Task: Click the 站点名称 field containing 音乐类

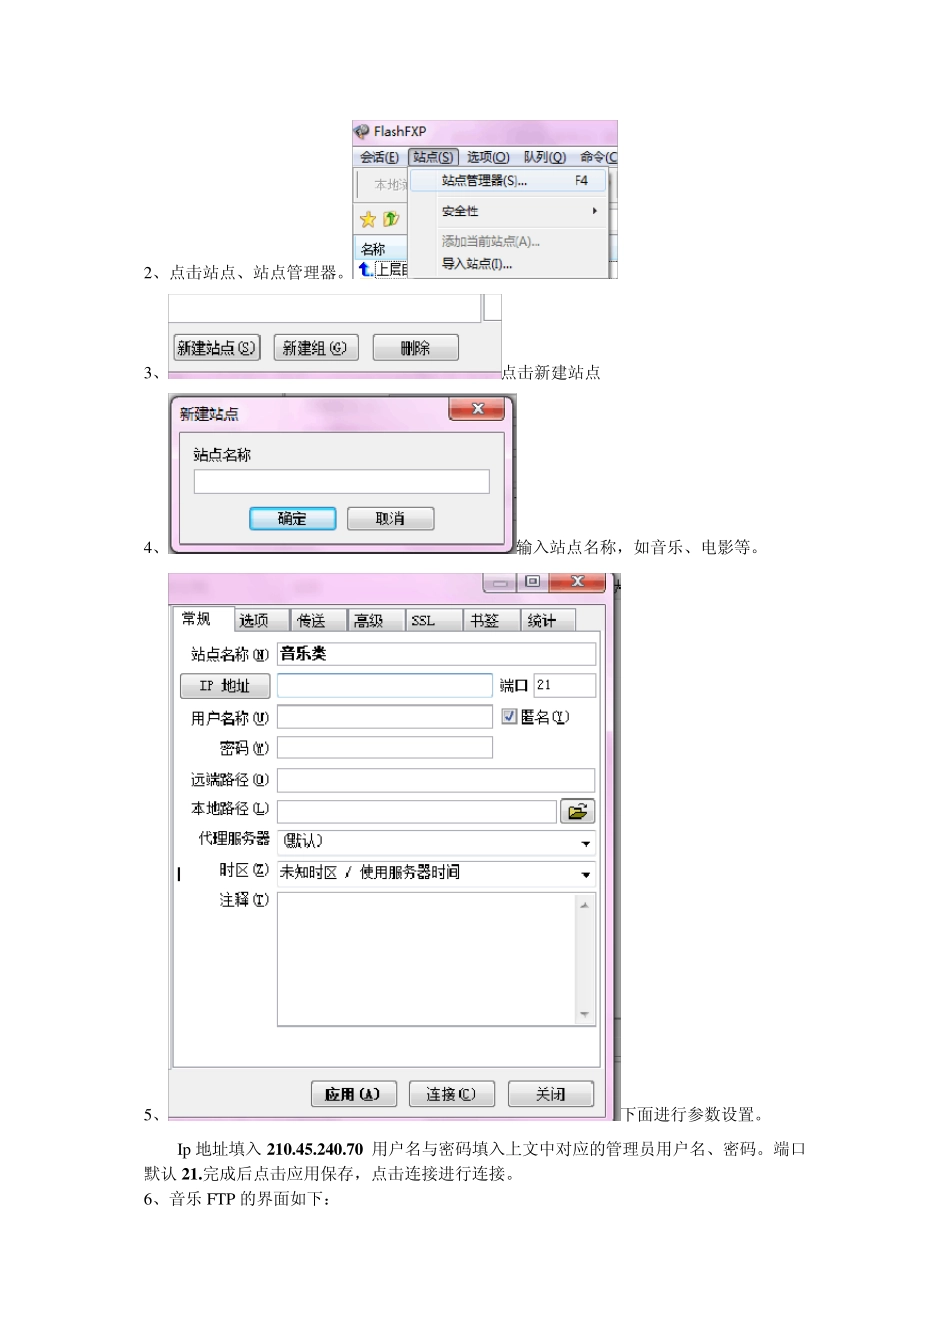Action: (x=436, y=654)
